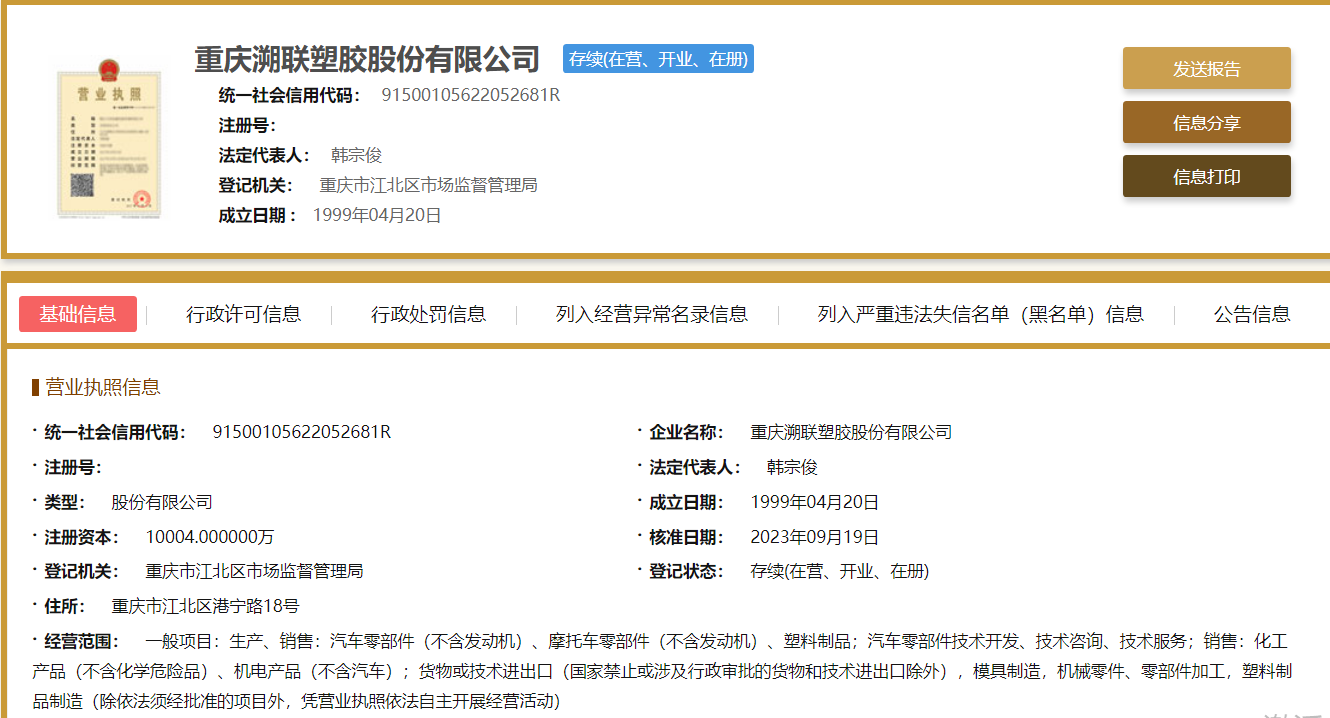Viewport: 1330px width, 718px height.
Task: Click the 信息打印 button
Action: pos(1206,176)
